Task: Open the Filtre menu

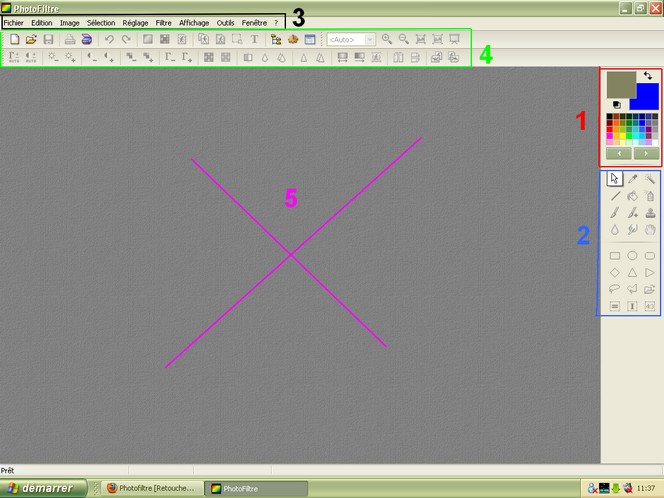Action: point(164,22)
